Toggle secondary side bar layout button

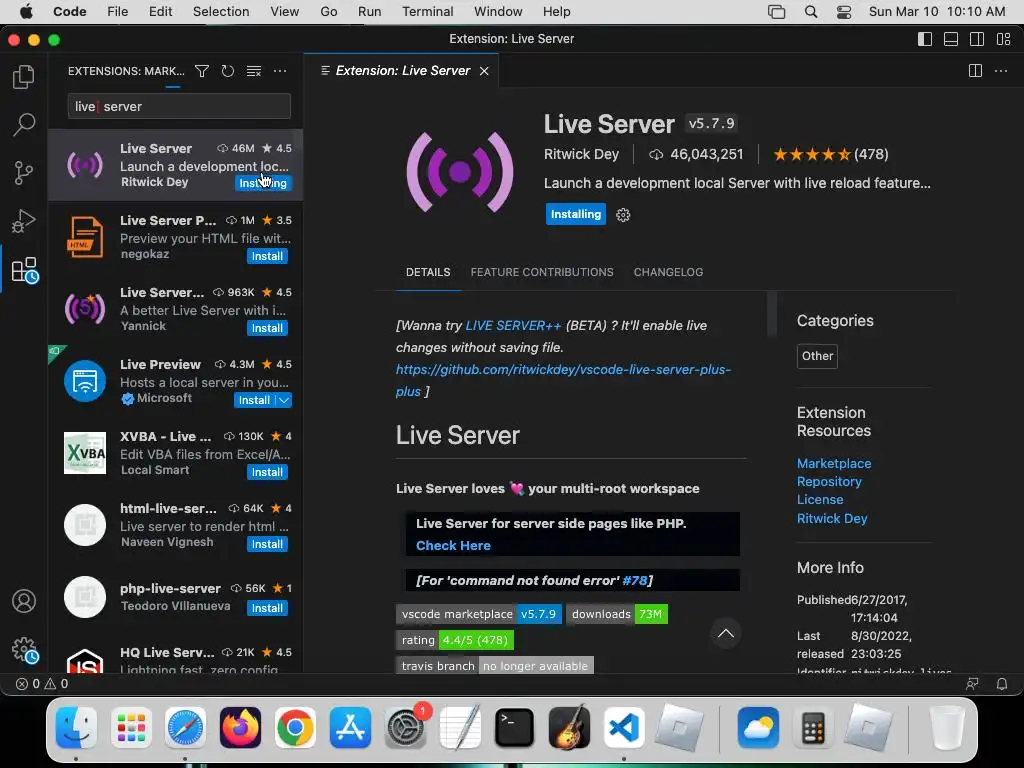[x=977, y=39]
